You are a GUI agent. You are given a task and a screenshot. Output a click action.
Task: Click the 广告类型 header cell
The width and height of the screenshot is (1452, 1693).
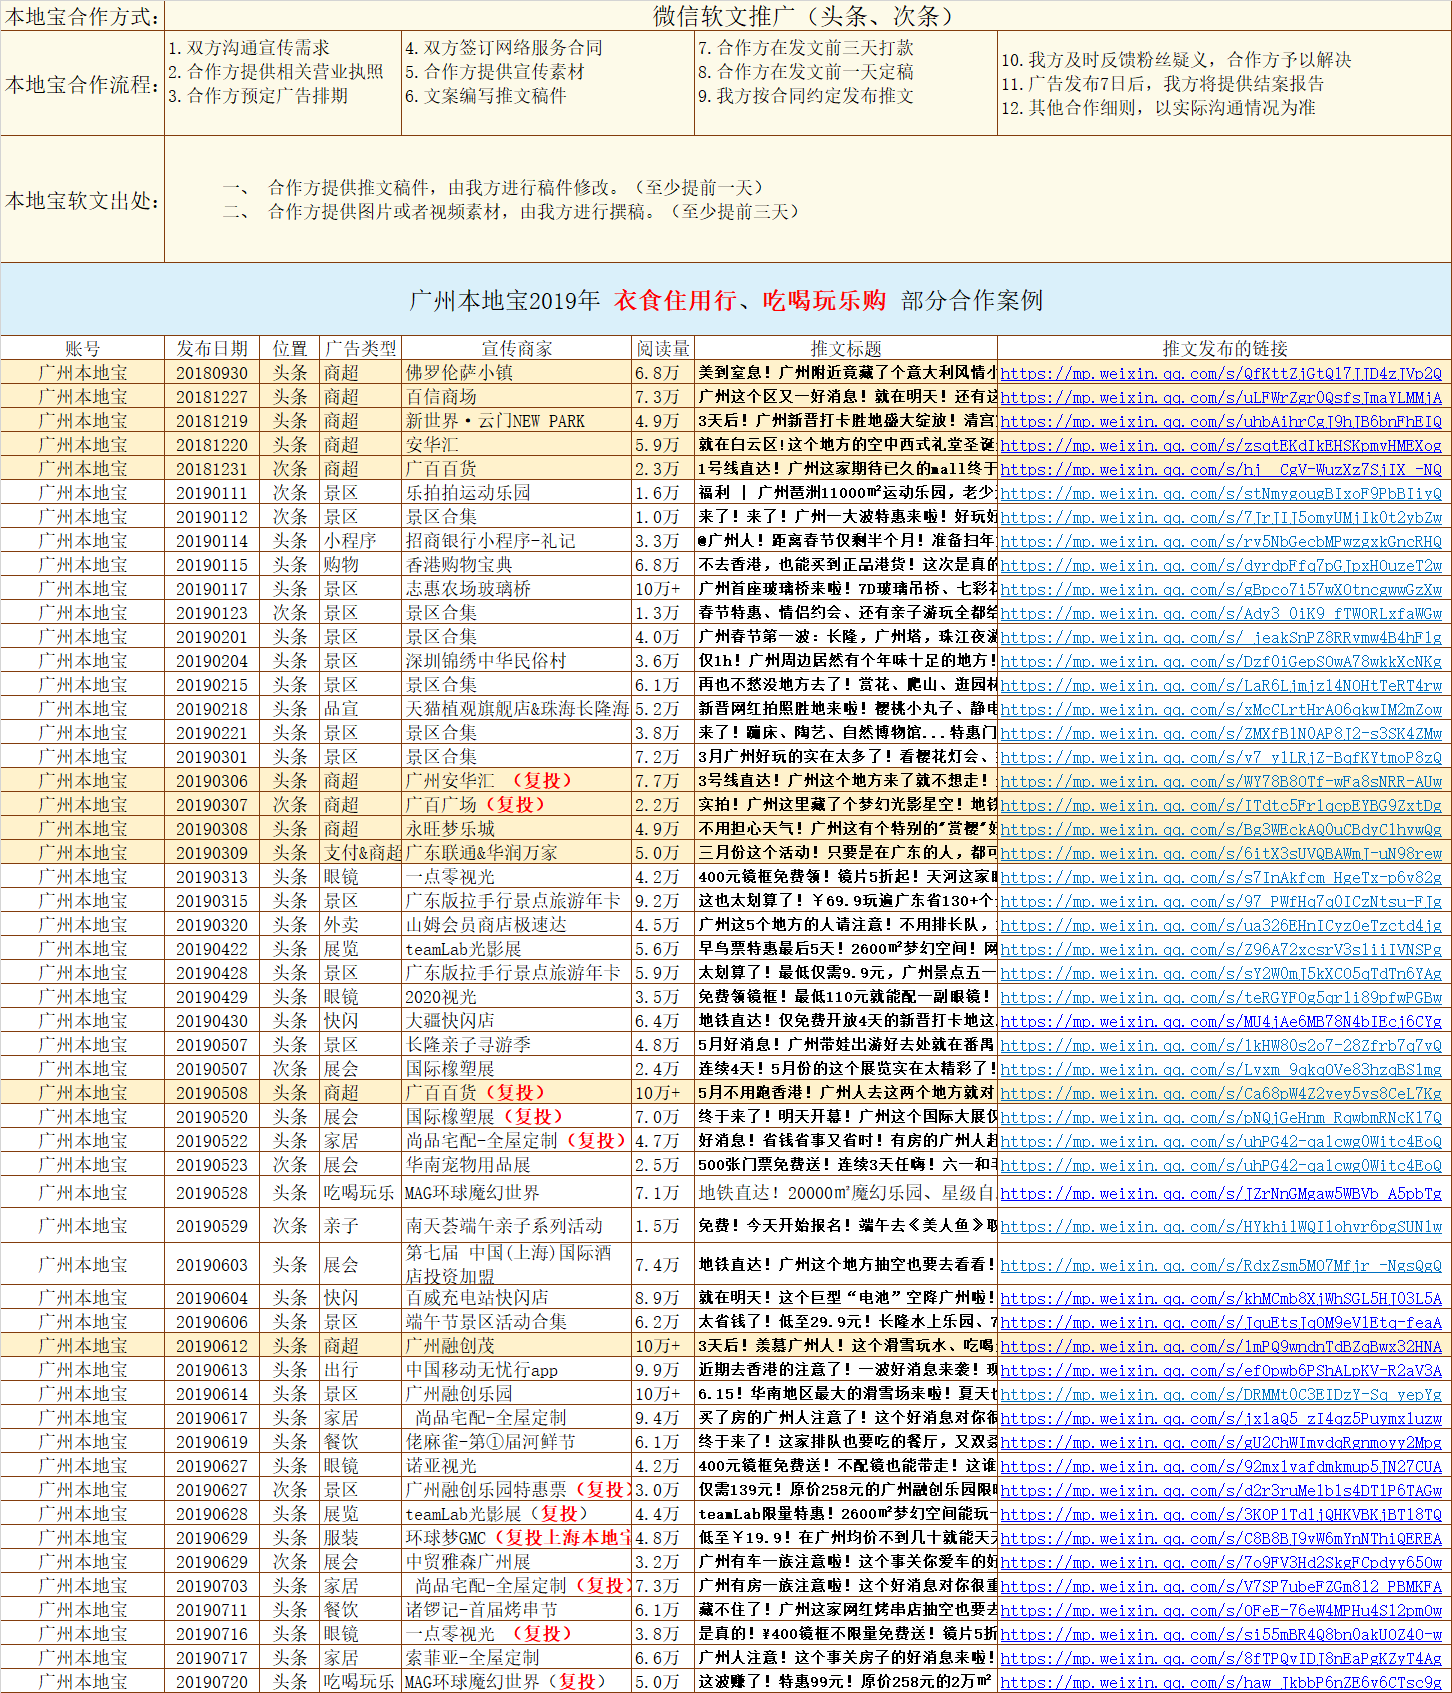pyautogui.click(x=360, y=348)
